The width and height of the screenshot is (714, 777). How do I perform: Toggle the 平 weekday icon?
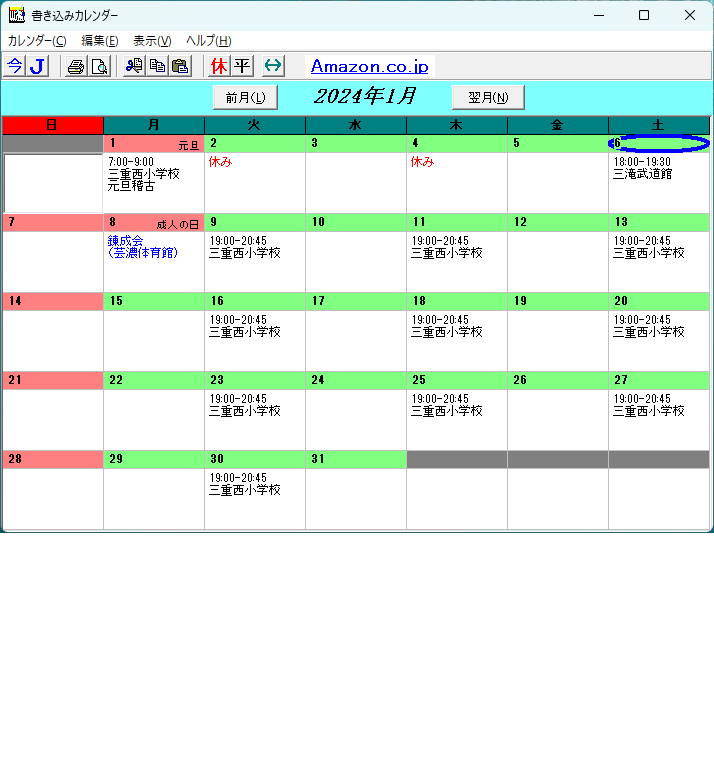click(242, 67)
